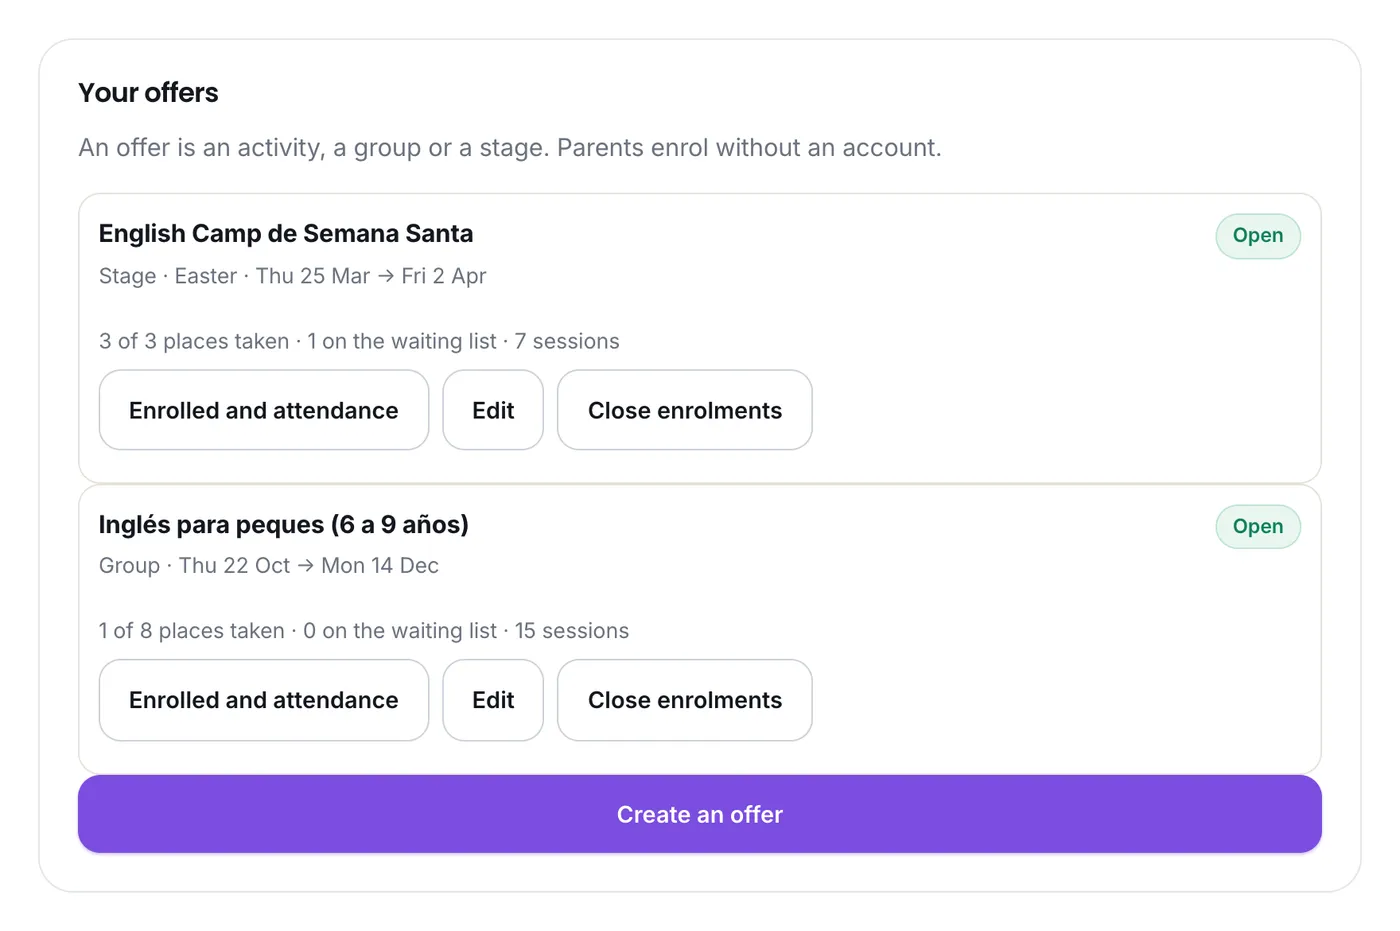Viewport: 1400px width, 931px height.
Task: Click the Stage · Easter date range text
Action: pos(292,276)
